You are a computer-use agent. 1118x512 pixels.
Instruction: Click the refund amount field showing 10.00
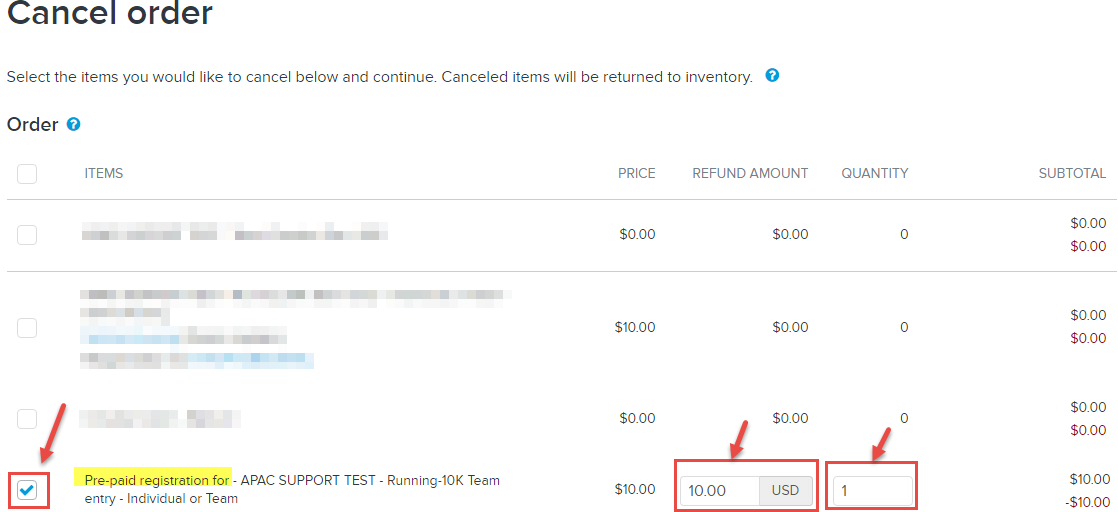tap(720, 491)
